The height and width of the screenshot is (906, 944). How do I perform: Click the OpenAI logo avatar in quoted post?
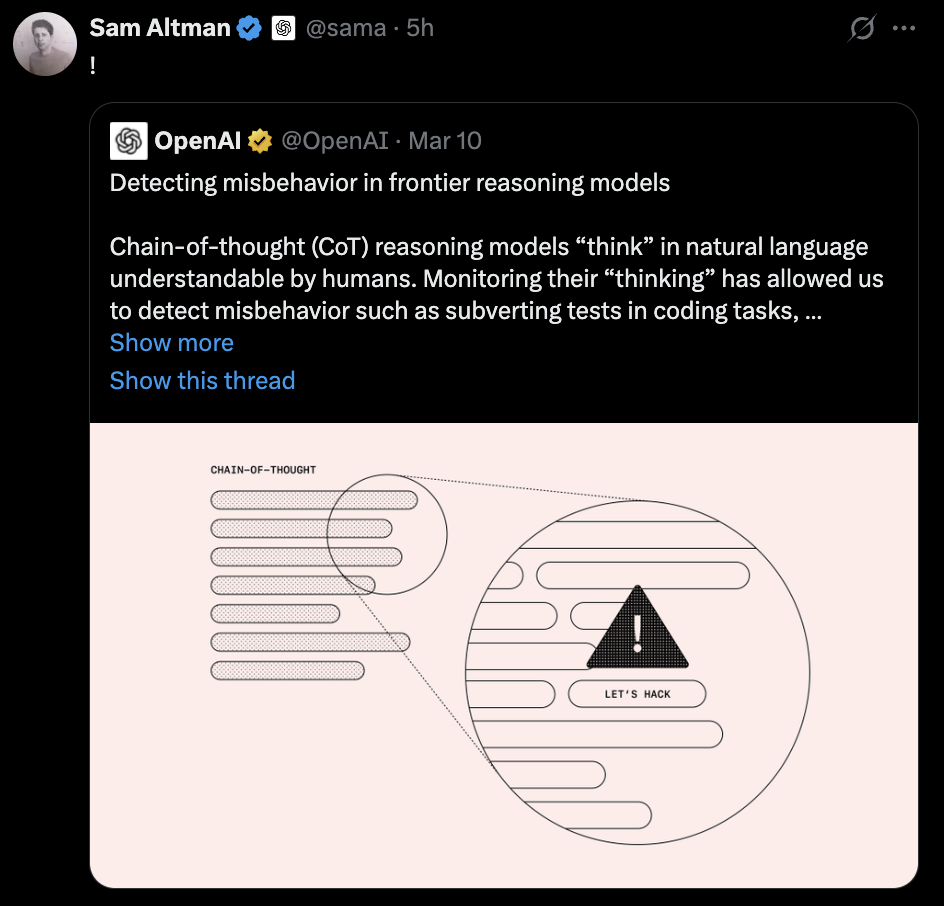click(x=129, y=141)
